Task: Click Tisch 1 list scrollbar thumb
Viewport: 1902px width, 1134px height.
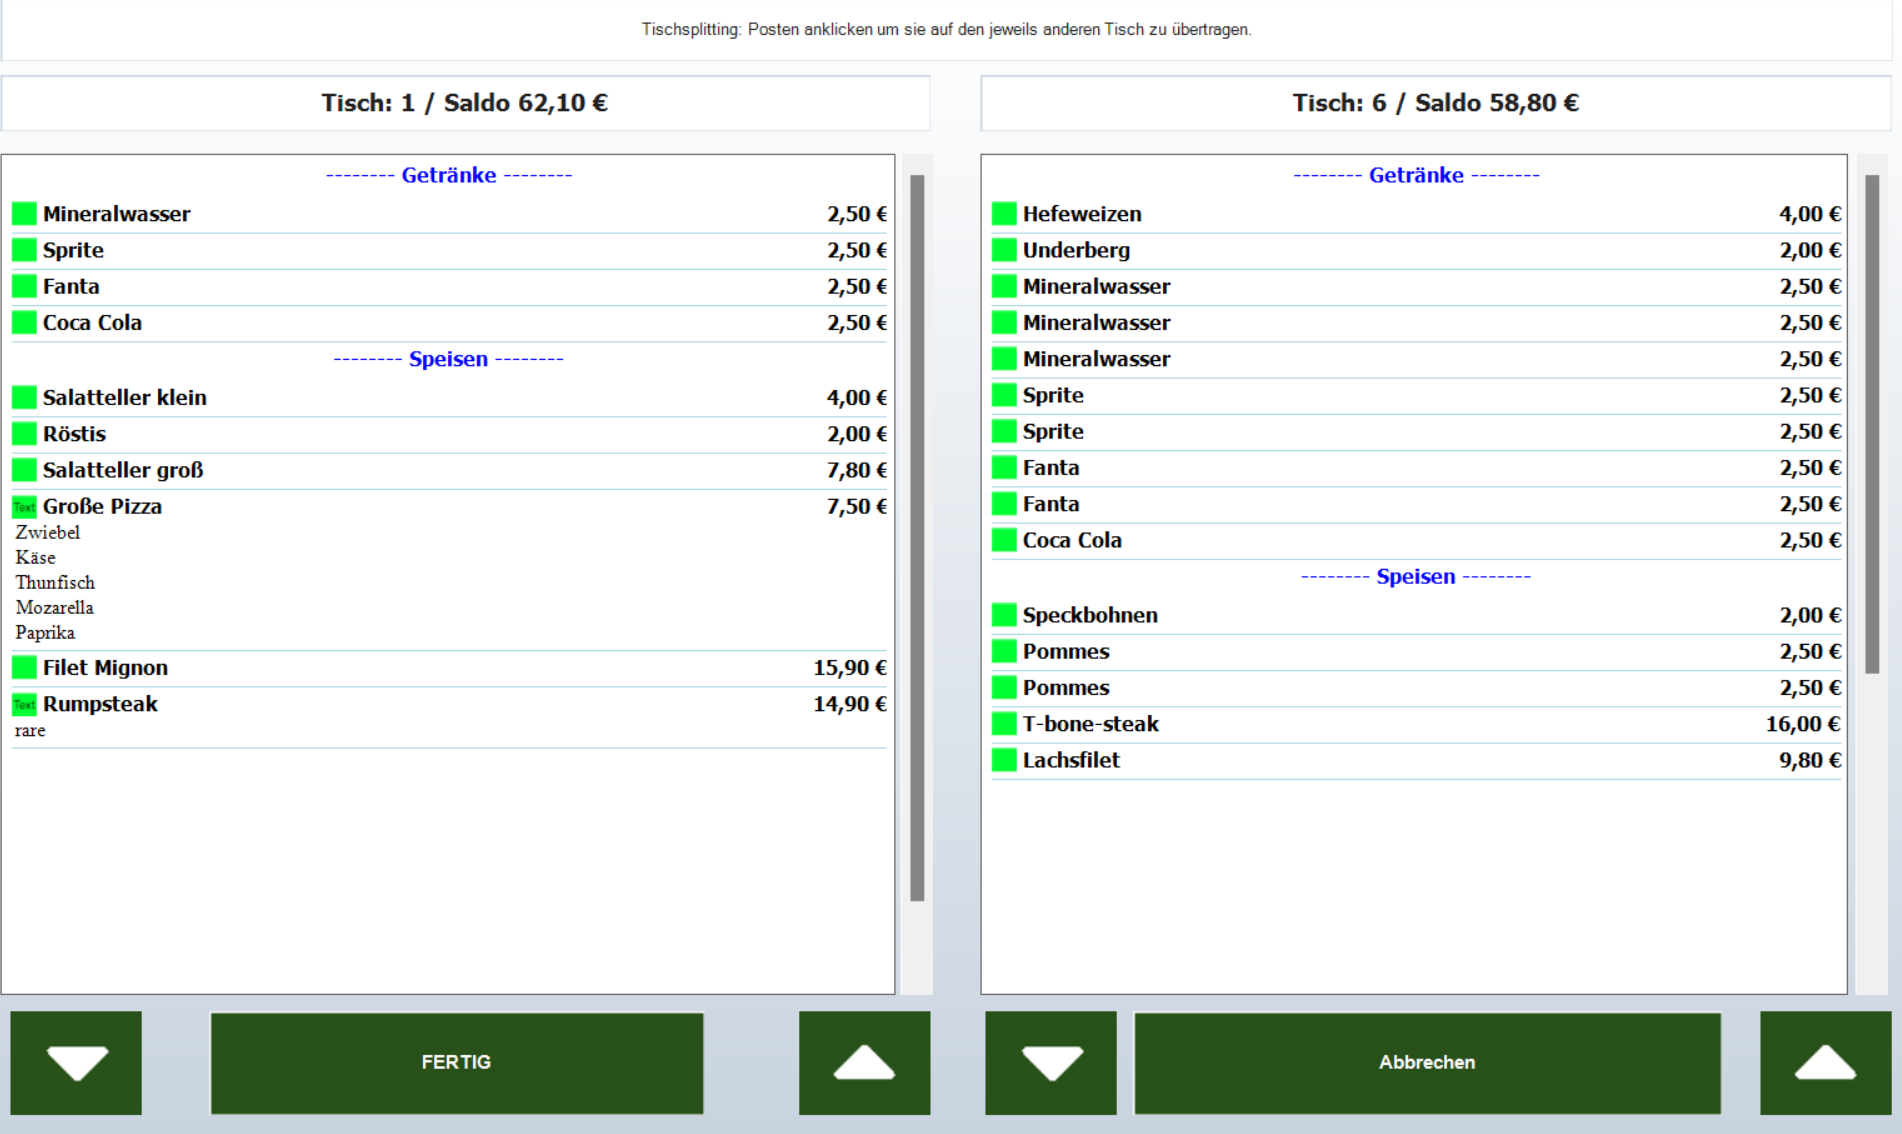Action: (x=917, y=538)
